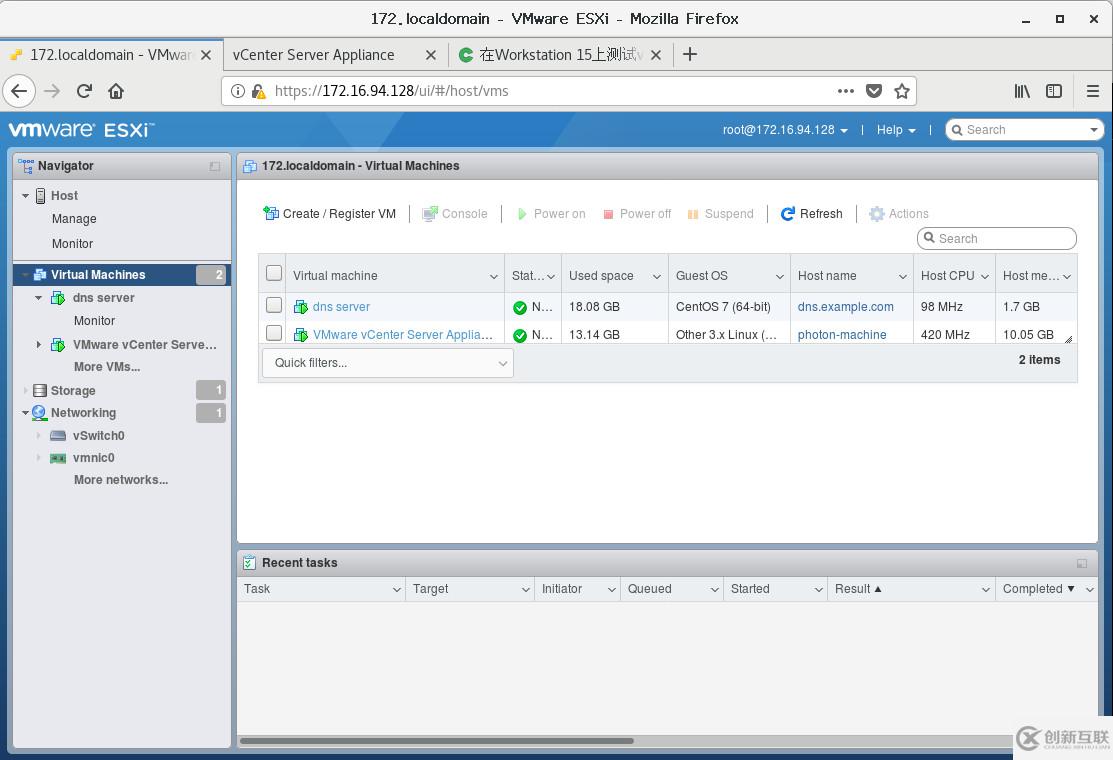Show site information icon in address bar
The width and height of the screenshot is (1113, 760).
tap(238, 91)
